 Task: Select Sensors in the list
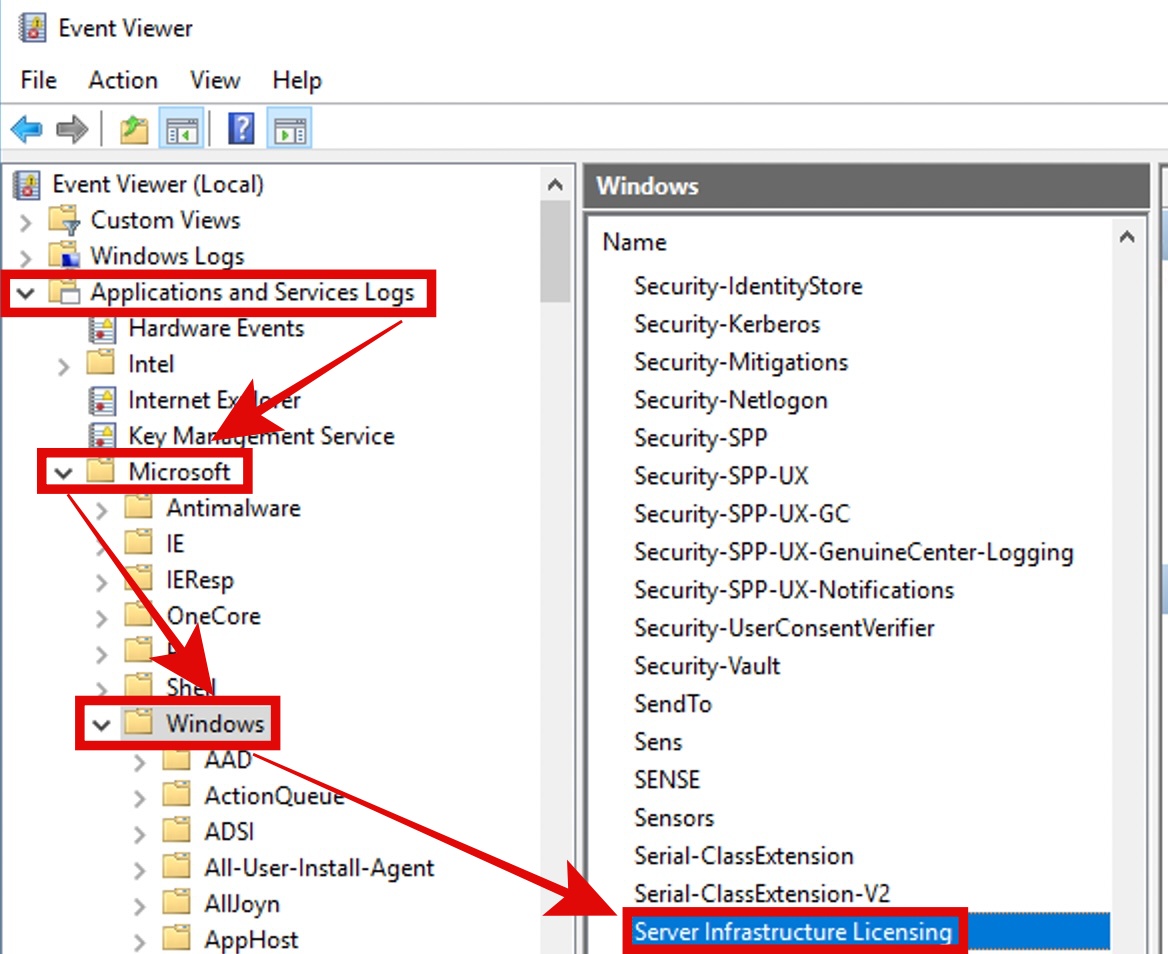point(674,818)
